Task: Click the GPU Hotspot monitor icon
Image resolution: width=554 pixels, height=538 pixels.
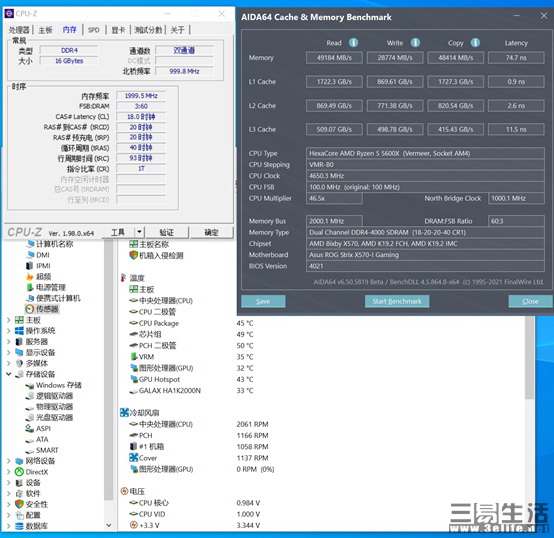Action: tap(134, 379)
